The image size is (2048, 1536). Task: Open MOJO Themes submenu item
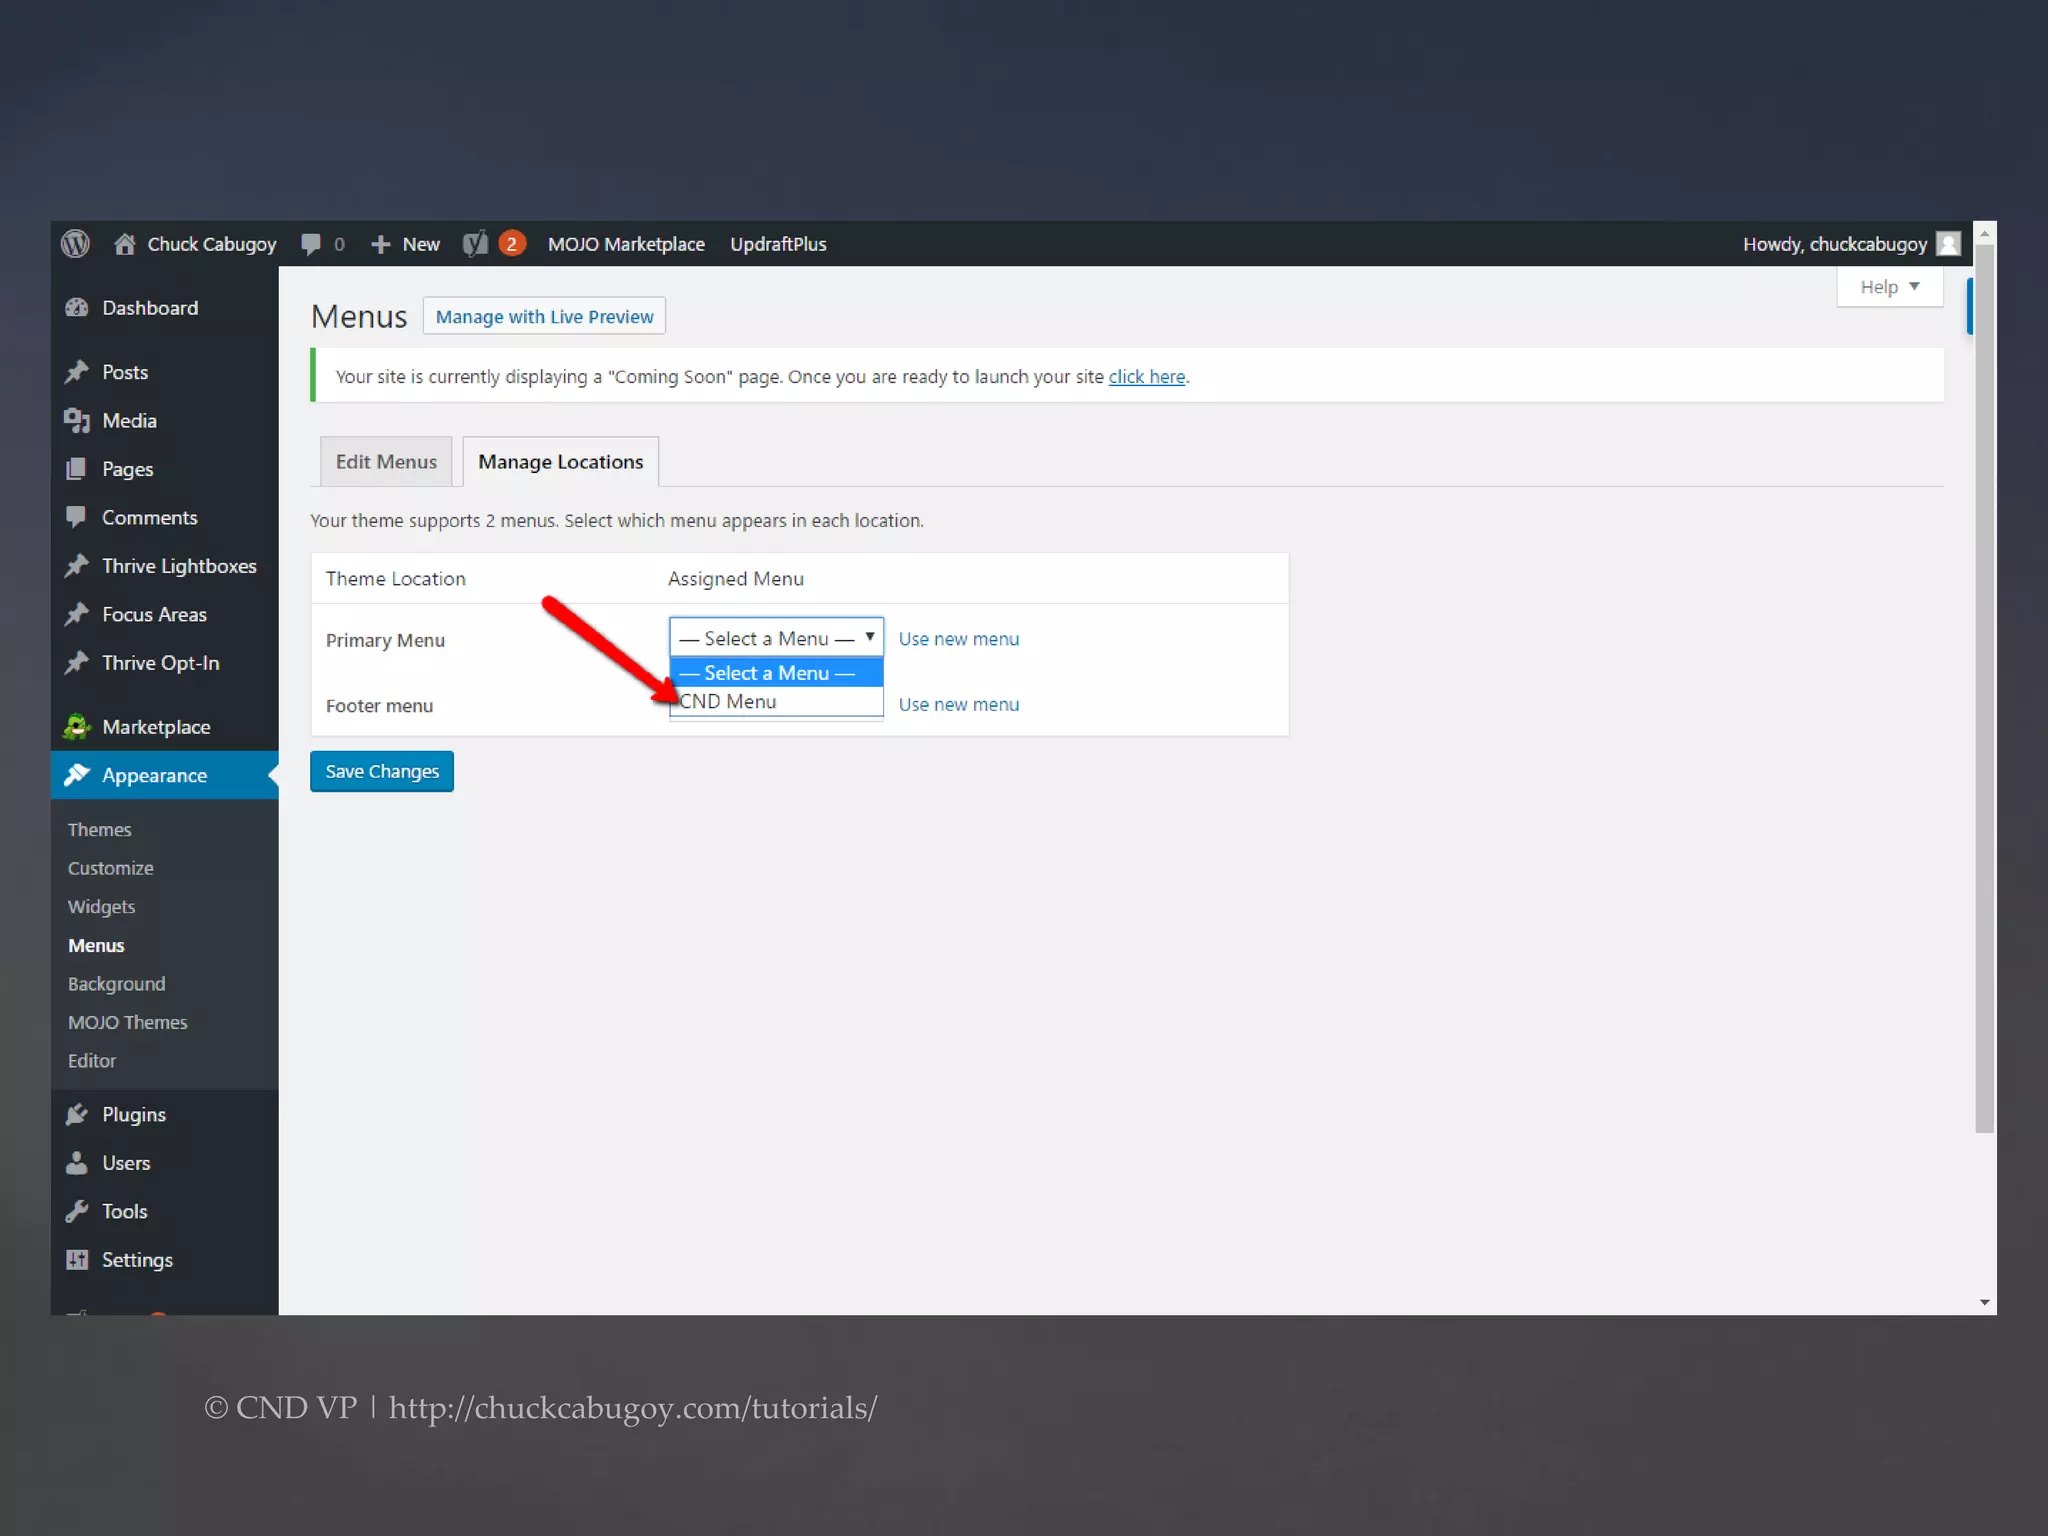tap(128, 1022)
